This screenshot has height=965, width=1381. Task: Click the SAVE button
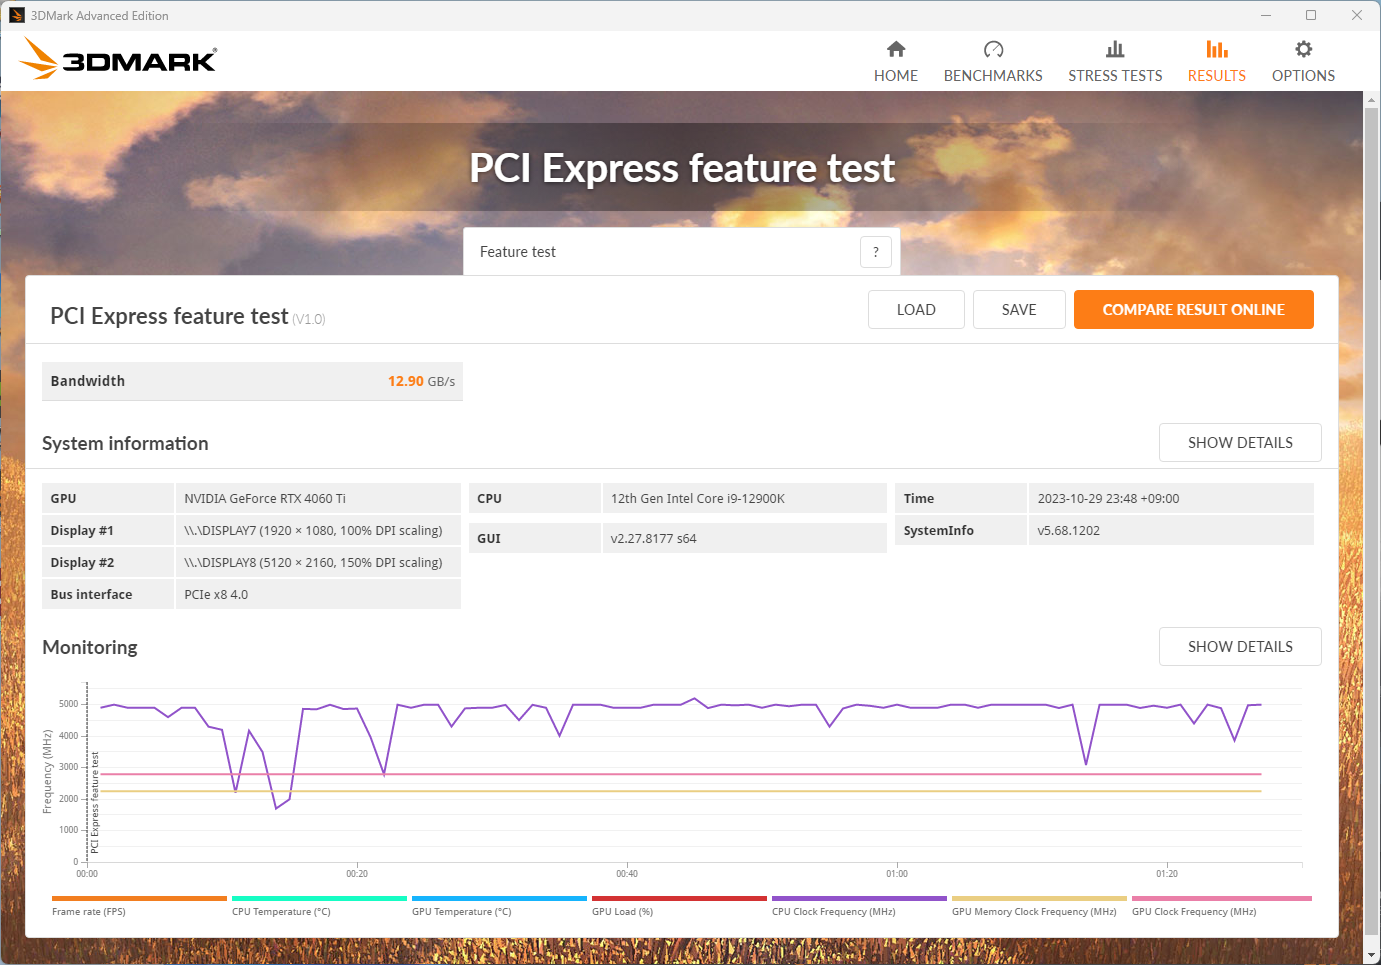coord(1019,310)
